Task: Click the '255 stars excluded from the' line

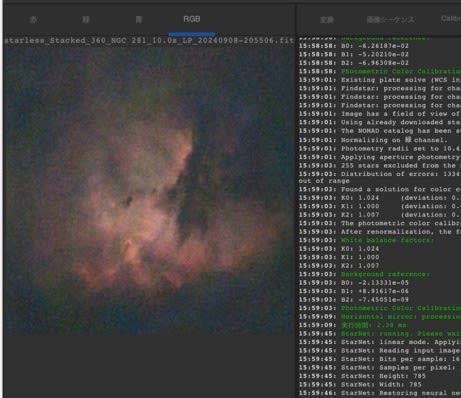Action: [380, 166]
